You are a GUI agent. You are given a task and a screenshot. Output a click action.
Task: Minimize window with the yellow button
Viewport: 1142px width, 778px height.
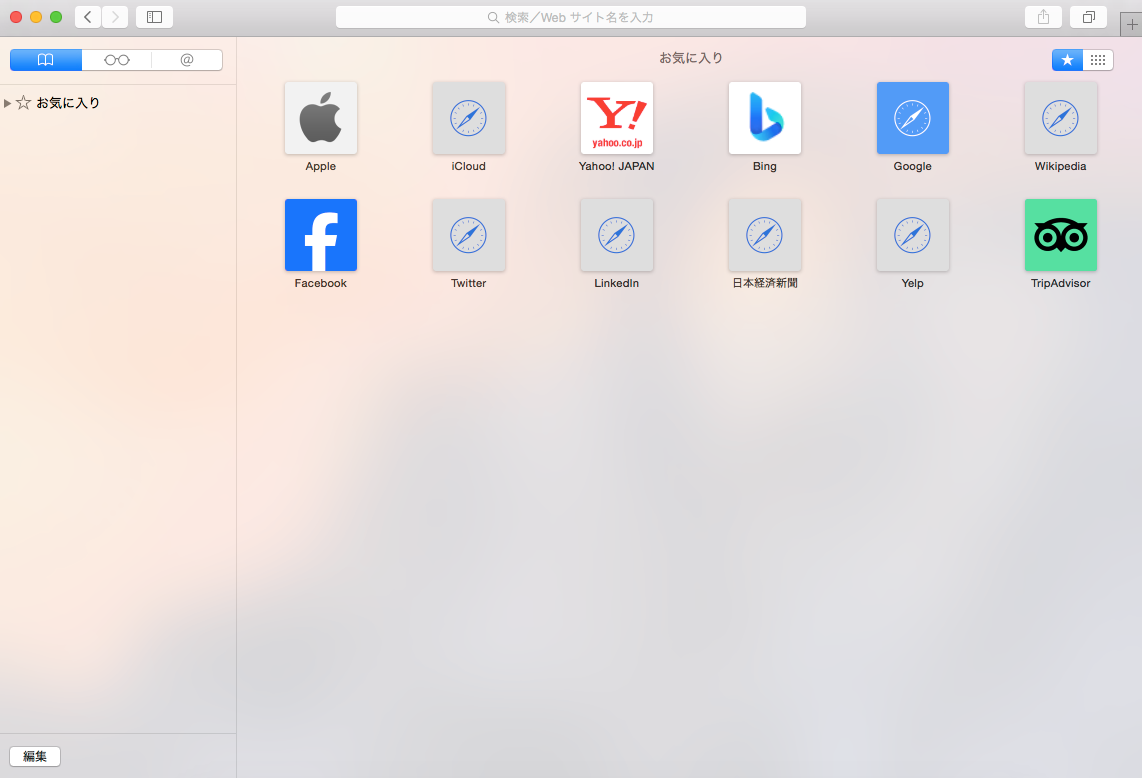pos(36,17)
